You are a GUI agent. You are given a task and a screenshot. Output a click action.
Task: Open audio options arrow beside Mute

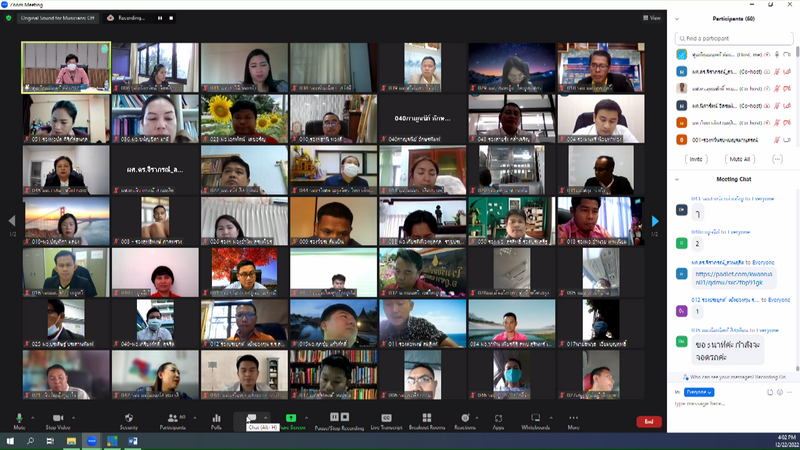[x=33, y=418]
